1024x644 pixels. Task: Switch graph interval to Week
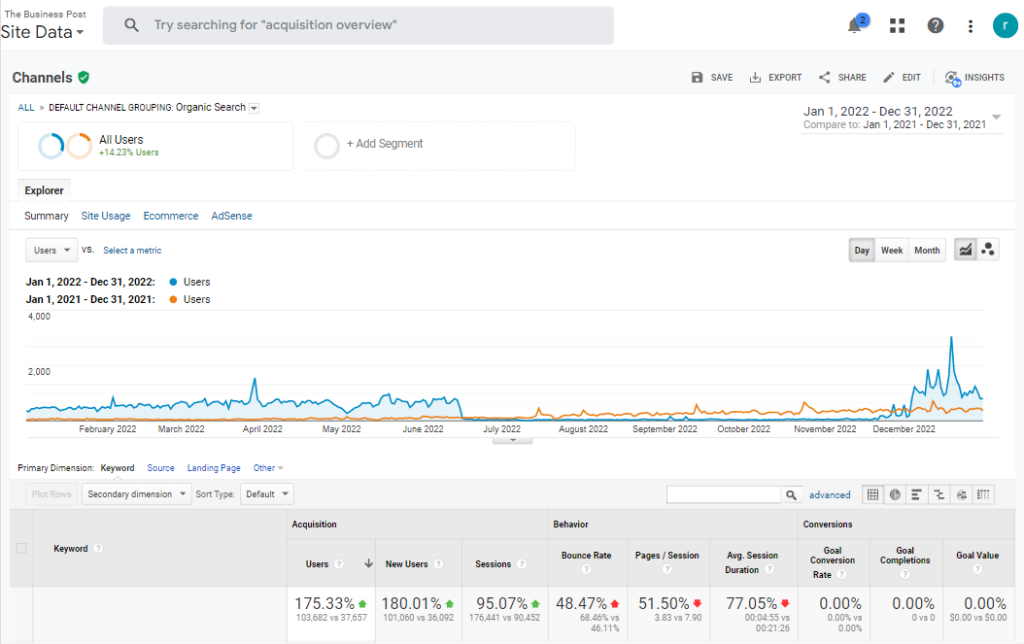tap(891, 250)
